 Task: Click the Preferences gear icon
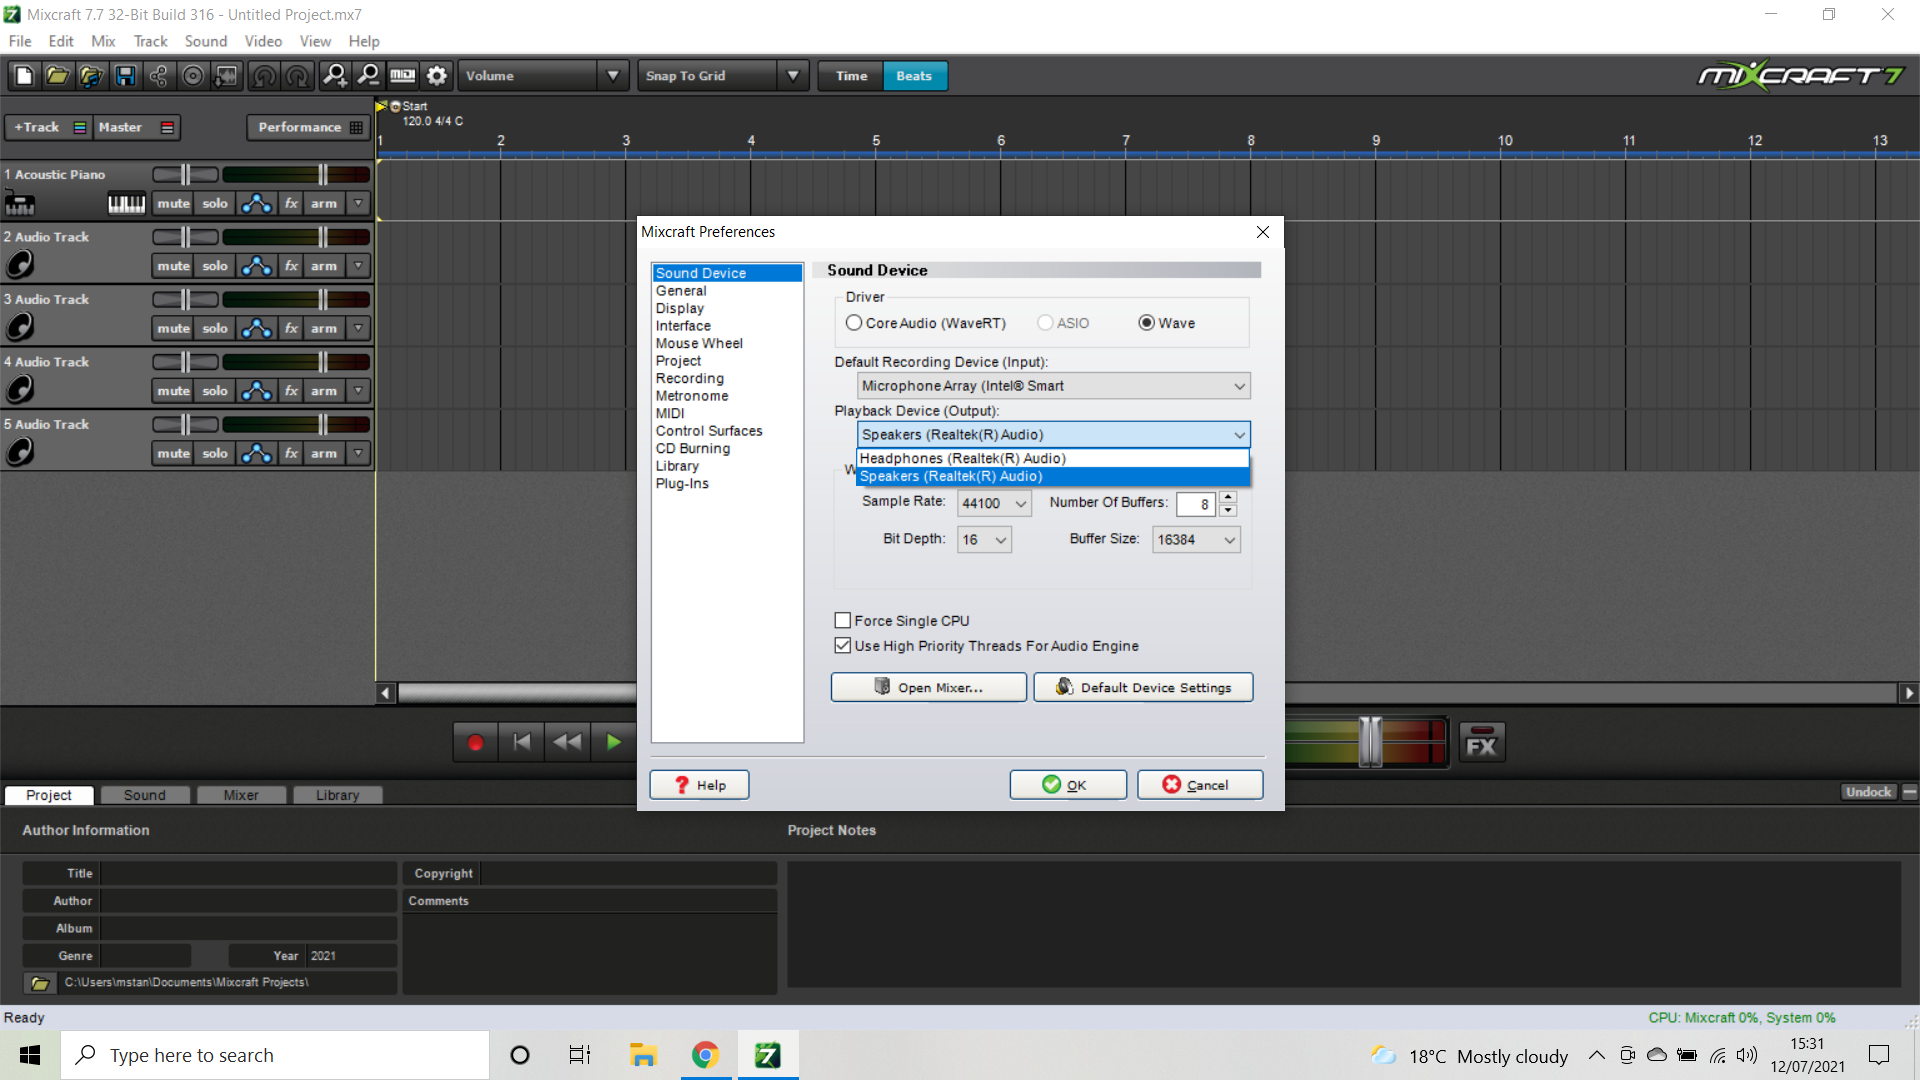[437, 76]
